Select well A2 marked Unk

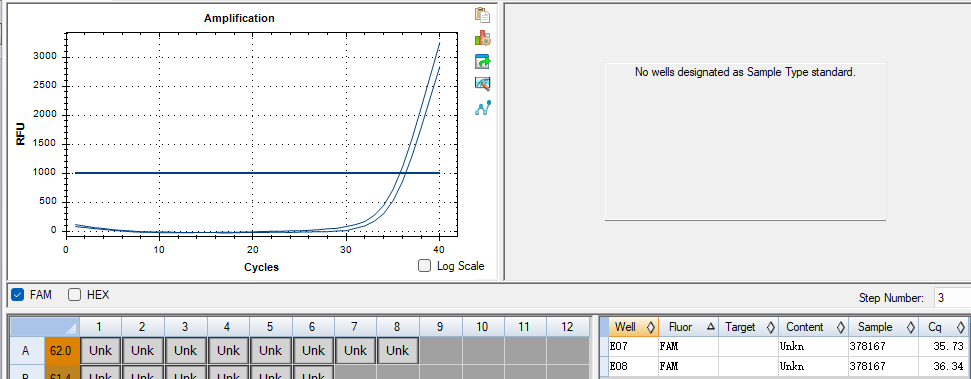click(142, 351)
